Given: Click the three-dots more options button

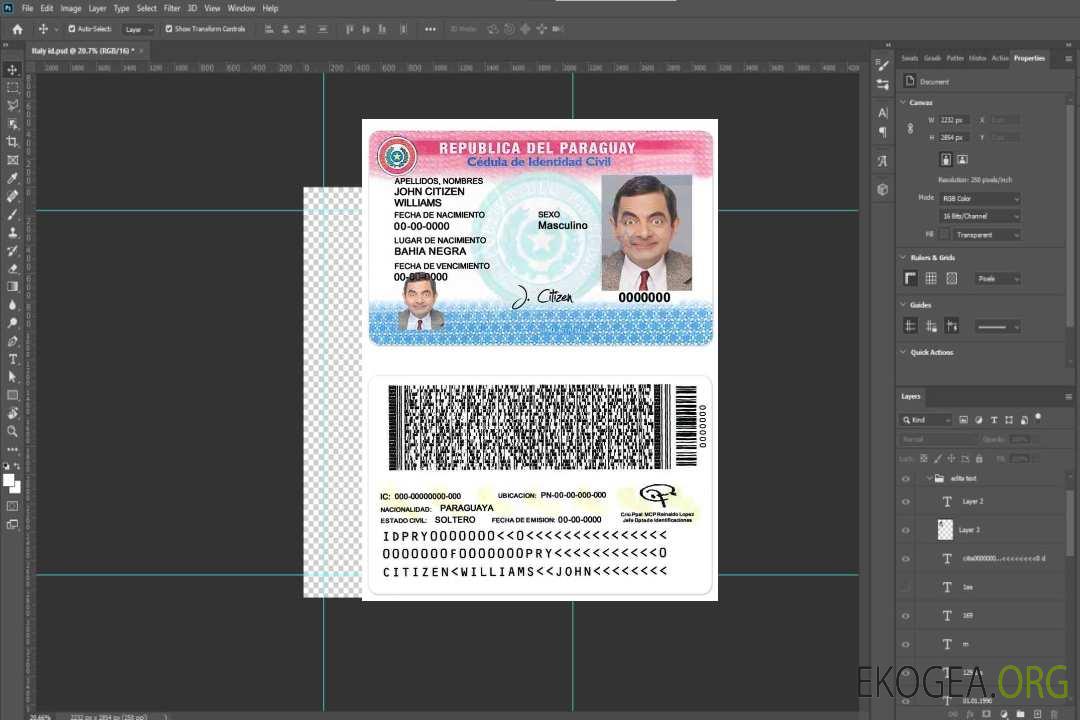Looking at the screenshot, I should [430, 29].
